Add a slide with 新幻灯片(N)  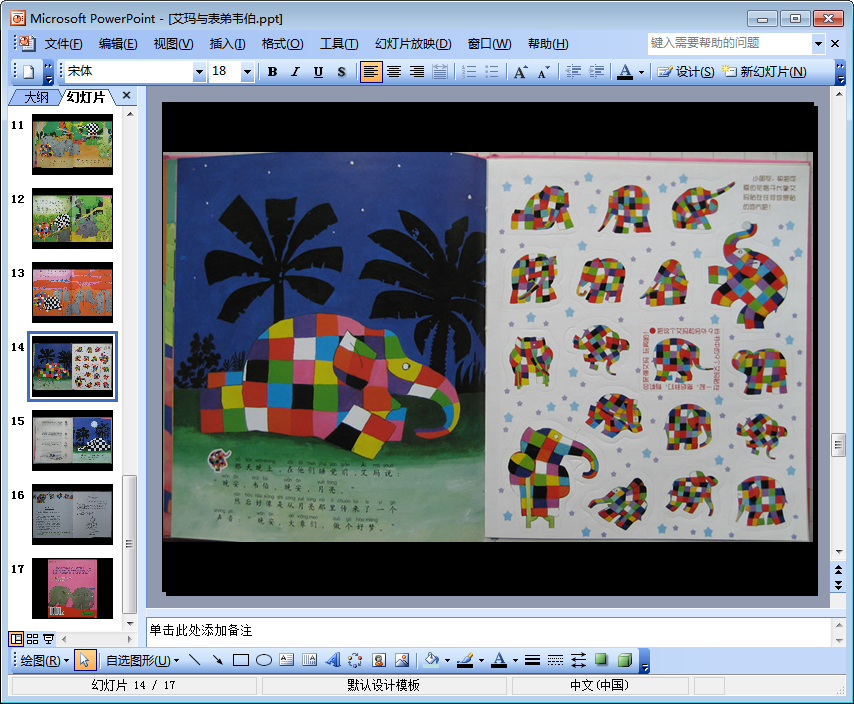[764, 72]
